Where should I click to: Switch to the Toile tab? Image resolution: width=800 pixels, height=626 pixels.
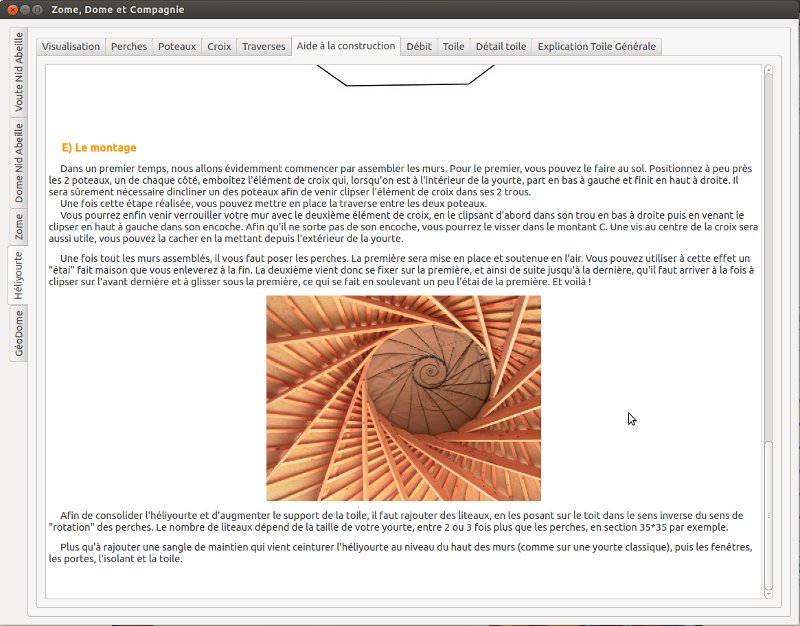click(454, 46)
